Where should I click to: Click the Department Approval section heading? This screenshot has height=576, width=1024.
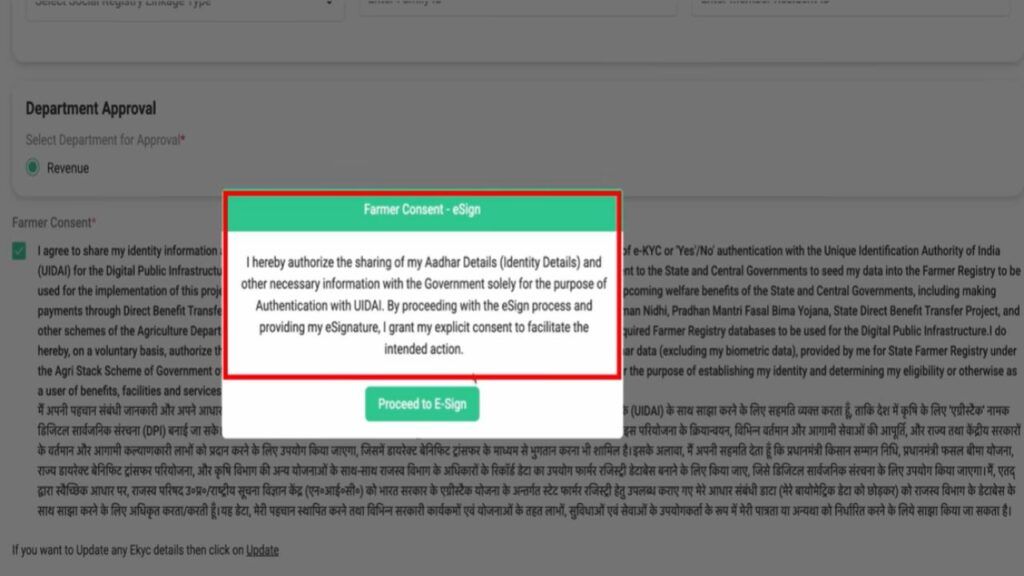pos(91,109)
